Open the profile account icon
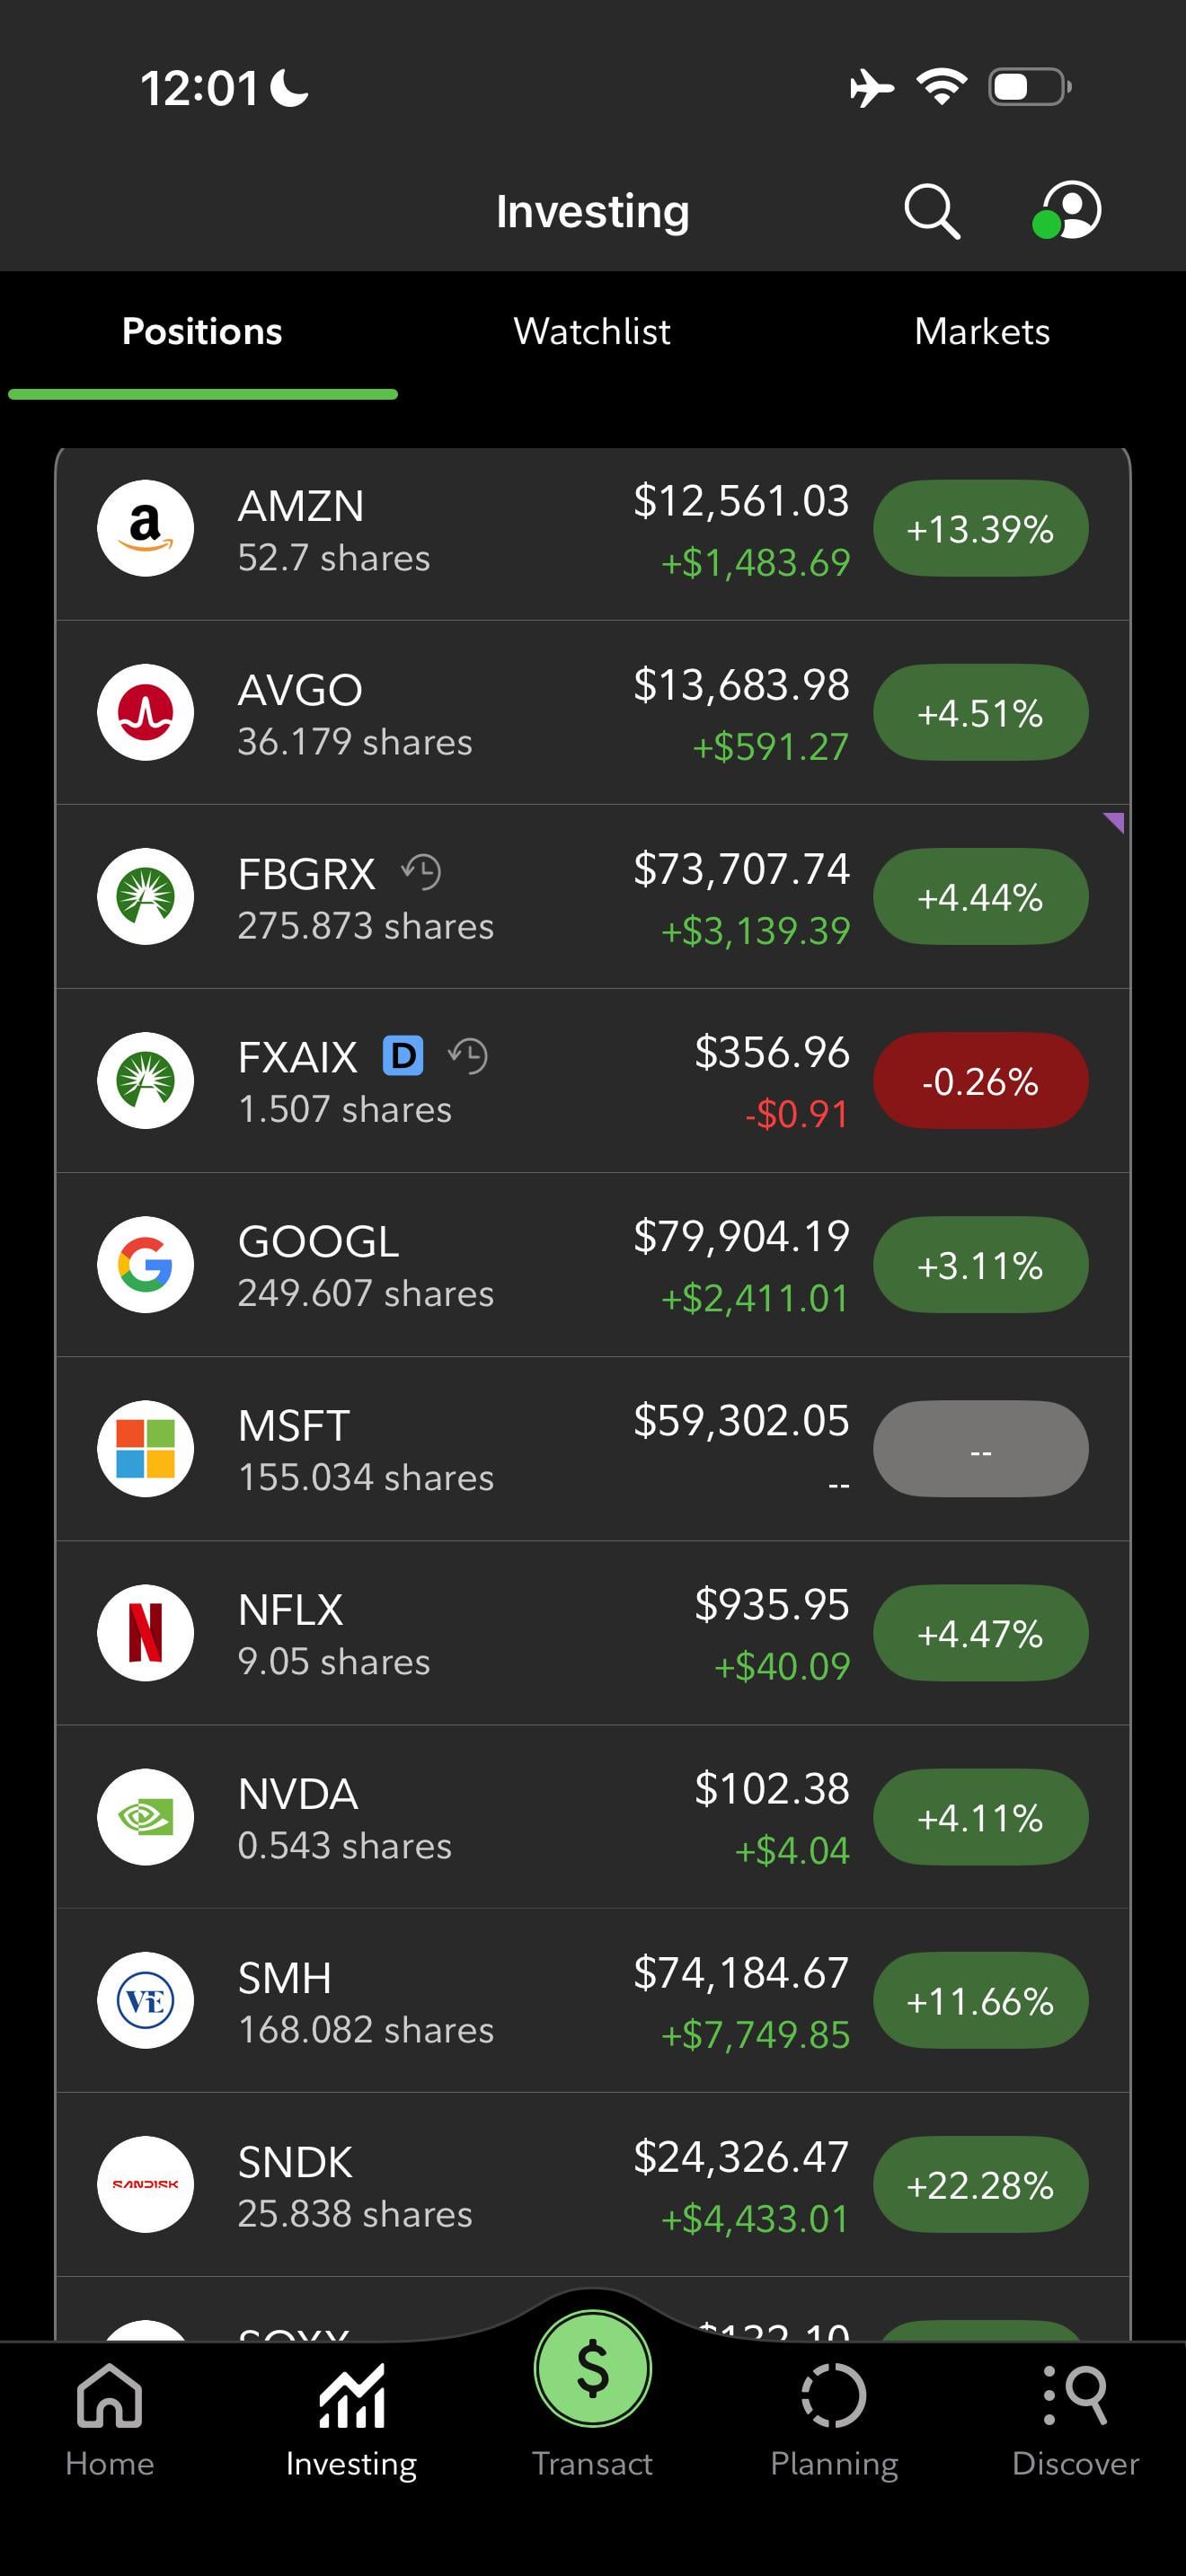This screenshot has width=1186, height=2576. pos(1068,211)
